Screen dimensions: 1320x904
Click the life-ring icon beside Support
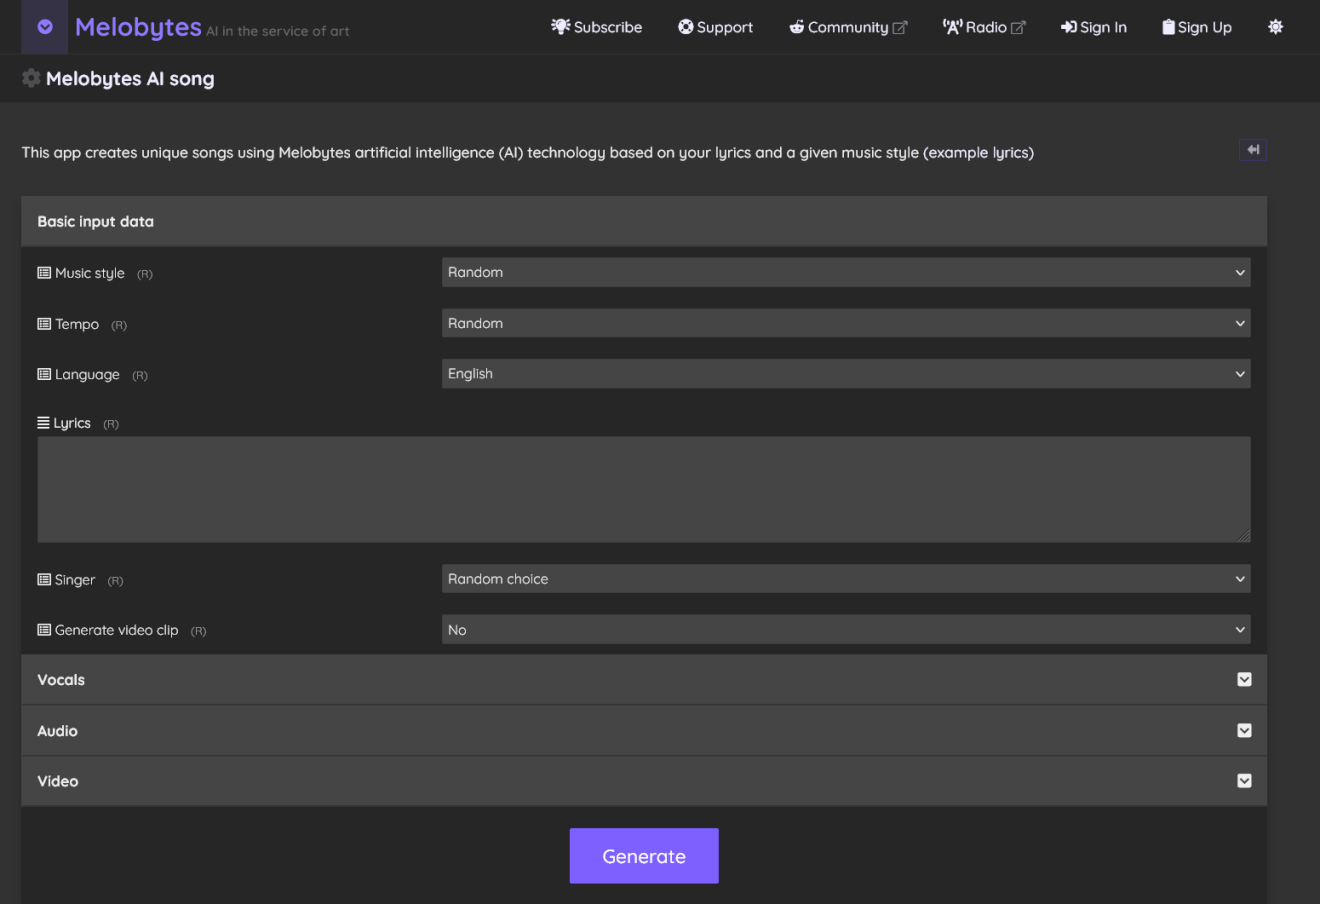pyautogui.click(x=685, y=27)
